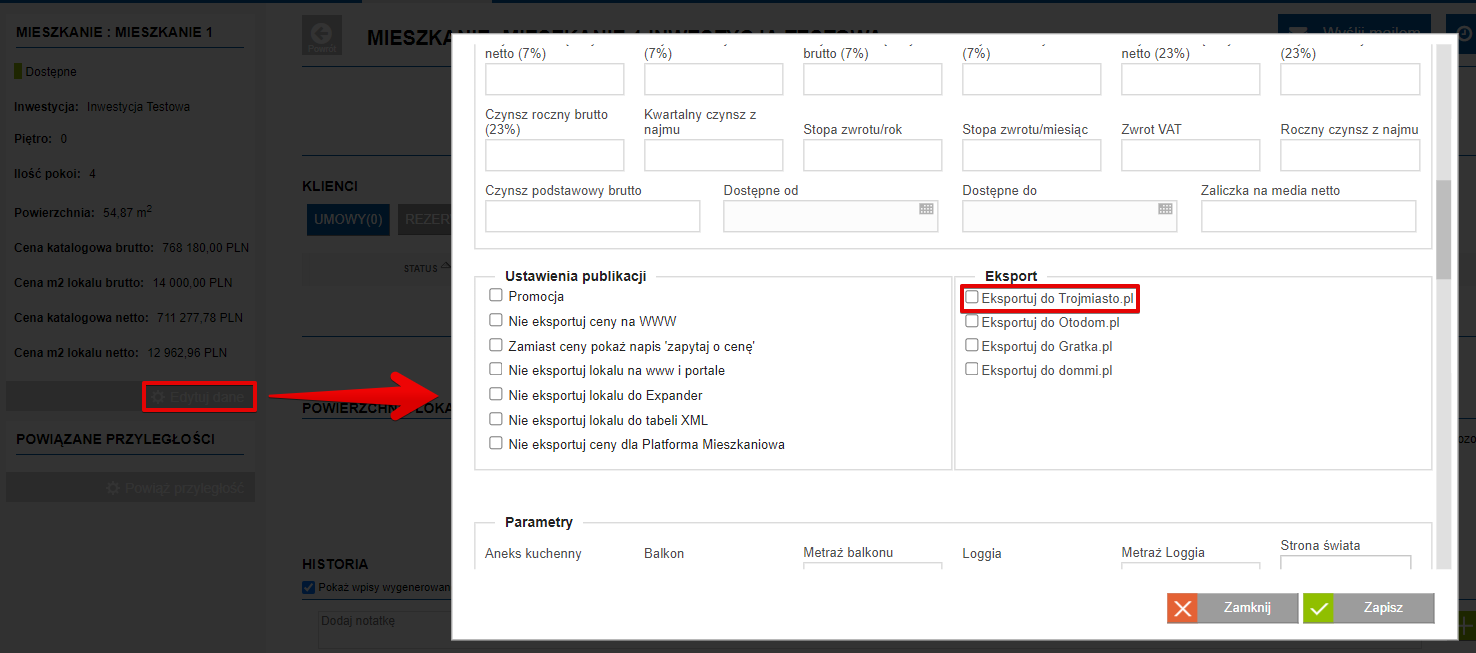This screenshot has height=653, width=1476.
Task: Click the Stopa zwrotu/rok input
Action: pos(872,155)
